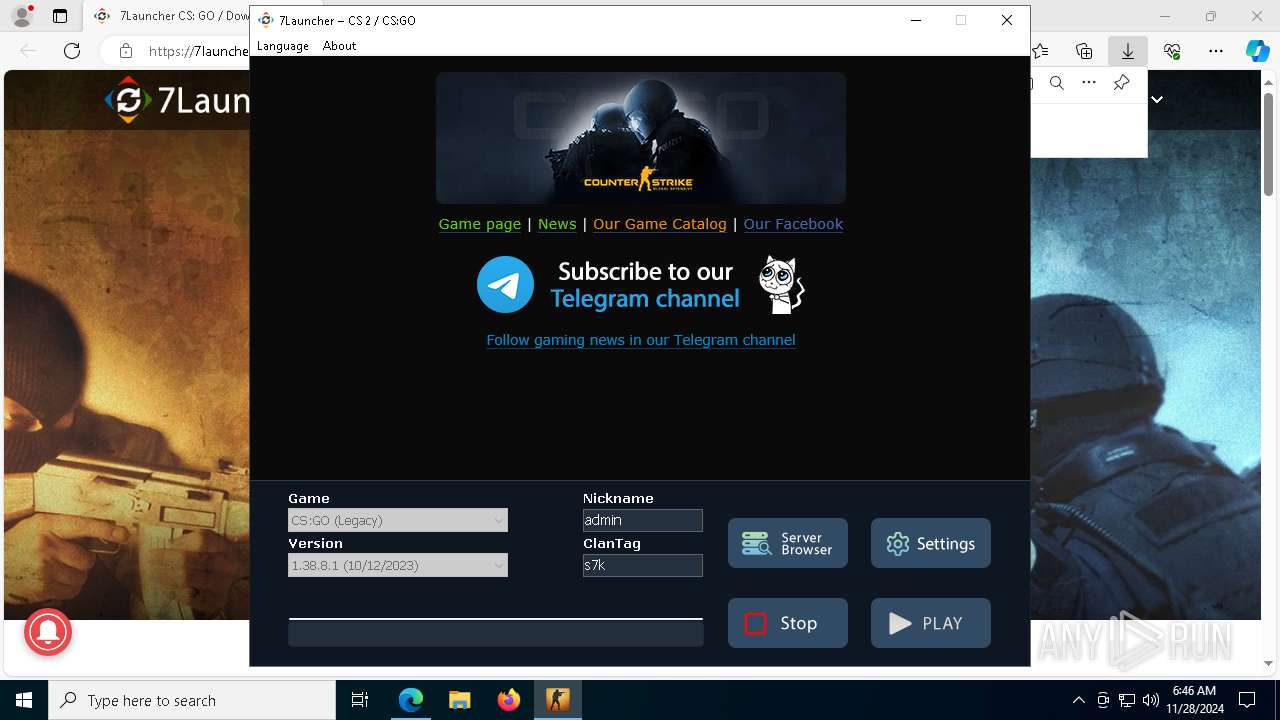Follow the Game page link

[x=480, y=224]
